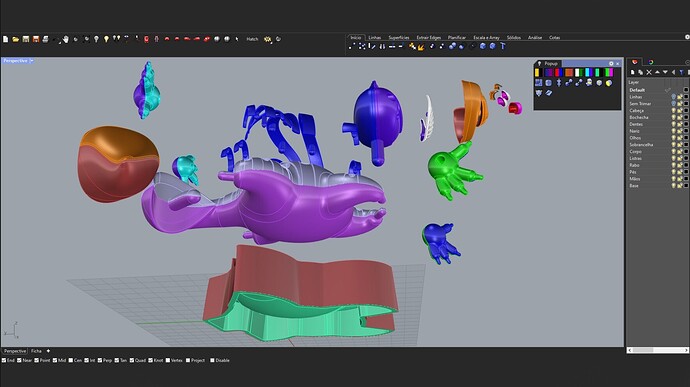Show the Linhas layer via its bulb icon
690x387 pixels.
pos(673,97)
